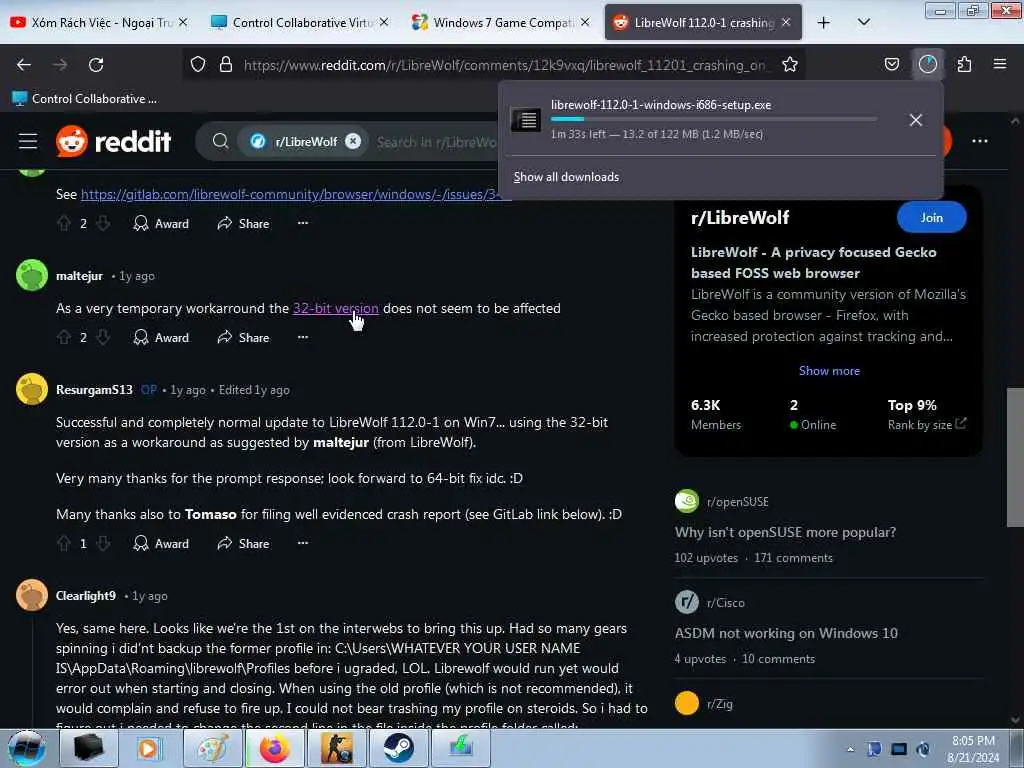This screenshot has width=1024, height=768.
Task: Upvote the comment with the gitlab link
Action: [64, 223]
